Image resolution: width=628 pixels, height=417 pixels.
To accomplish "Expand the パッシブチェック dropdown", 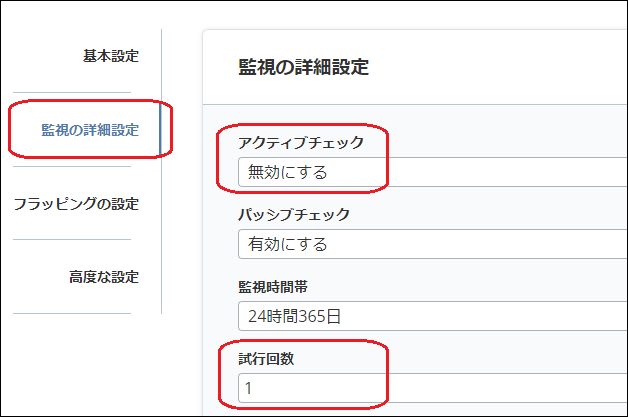I will pyautogui.click(x=432, y=244).
